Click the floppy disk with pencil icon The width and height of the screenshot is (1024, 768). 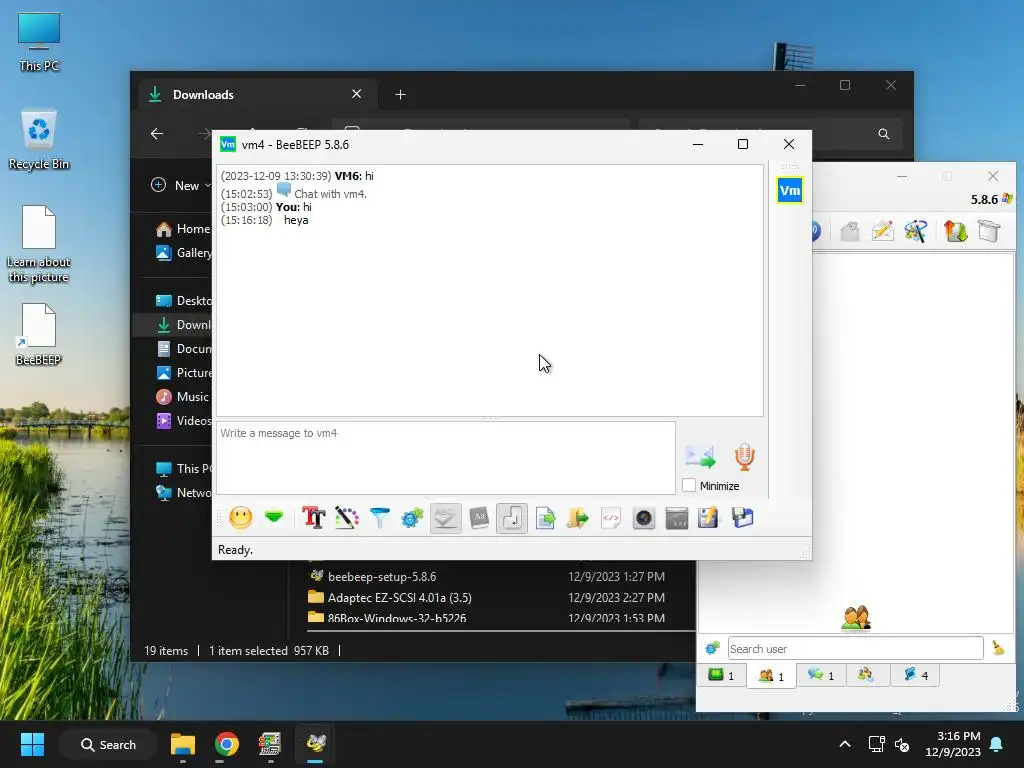pyautogui.click(x=709, y=518)
